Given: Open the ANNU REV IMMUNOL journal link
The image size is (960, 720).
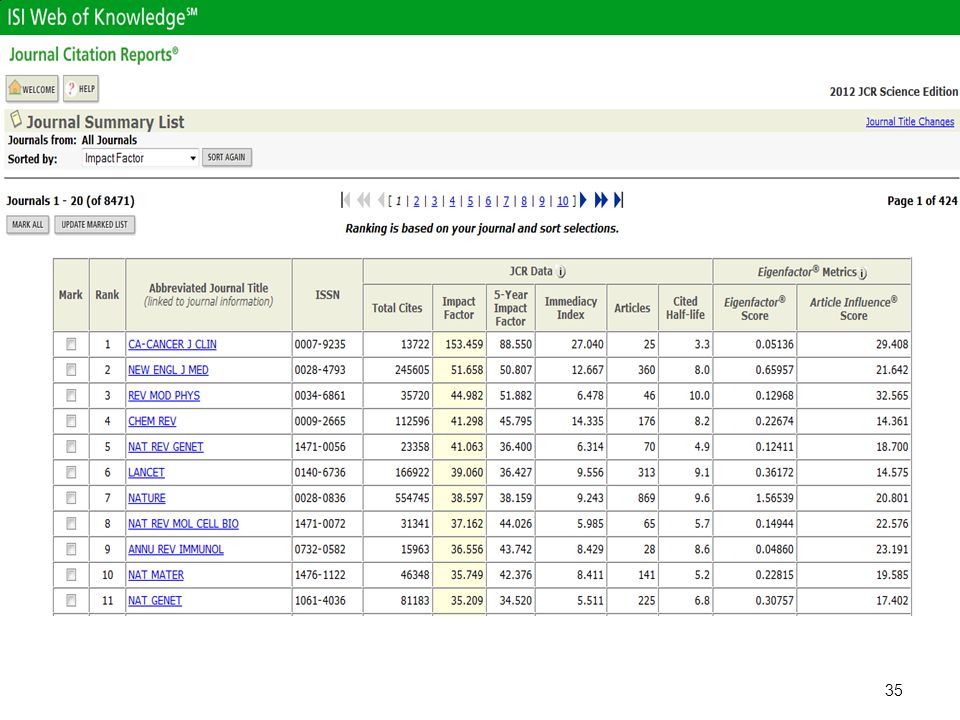Looking at the screenshot, I should pyautogui.click(x=176, y=550).
